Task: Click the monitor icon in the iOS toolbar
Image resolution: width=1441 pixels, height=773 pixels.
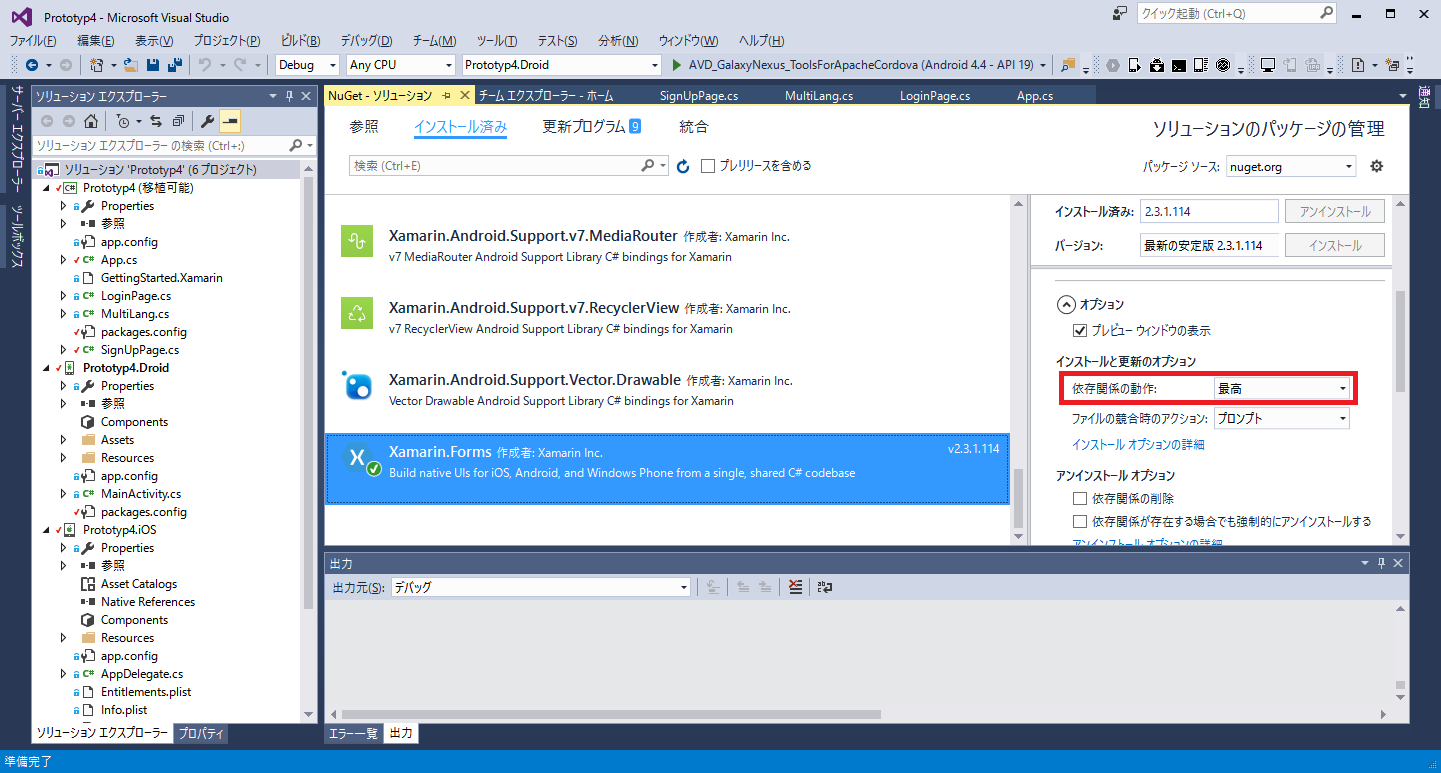Action: click(1268, 65)
